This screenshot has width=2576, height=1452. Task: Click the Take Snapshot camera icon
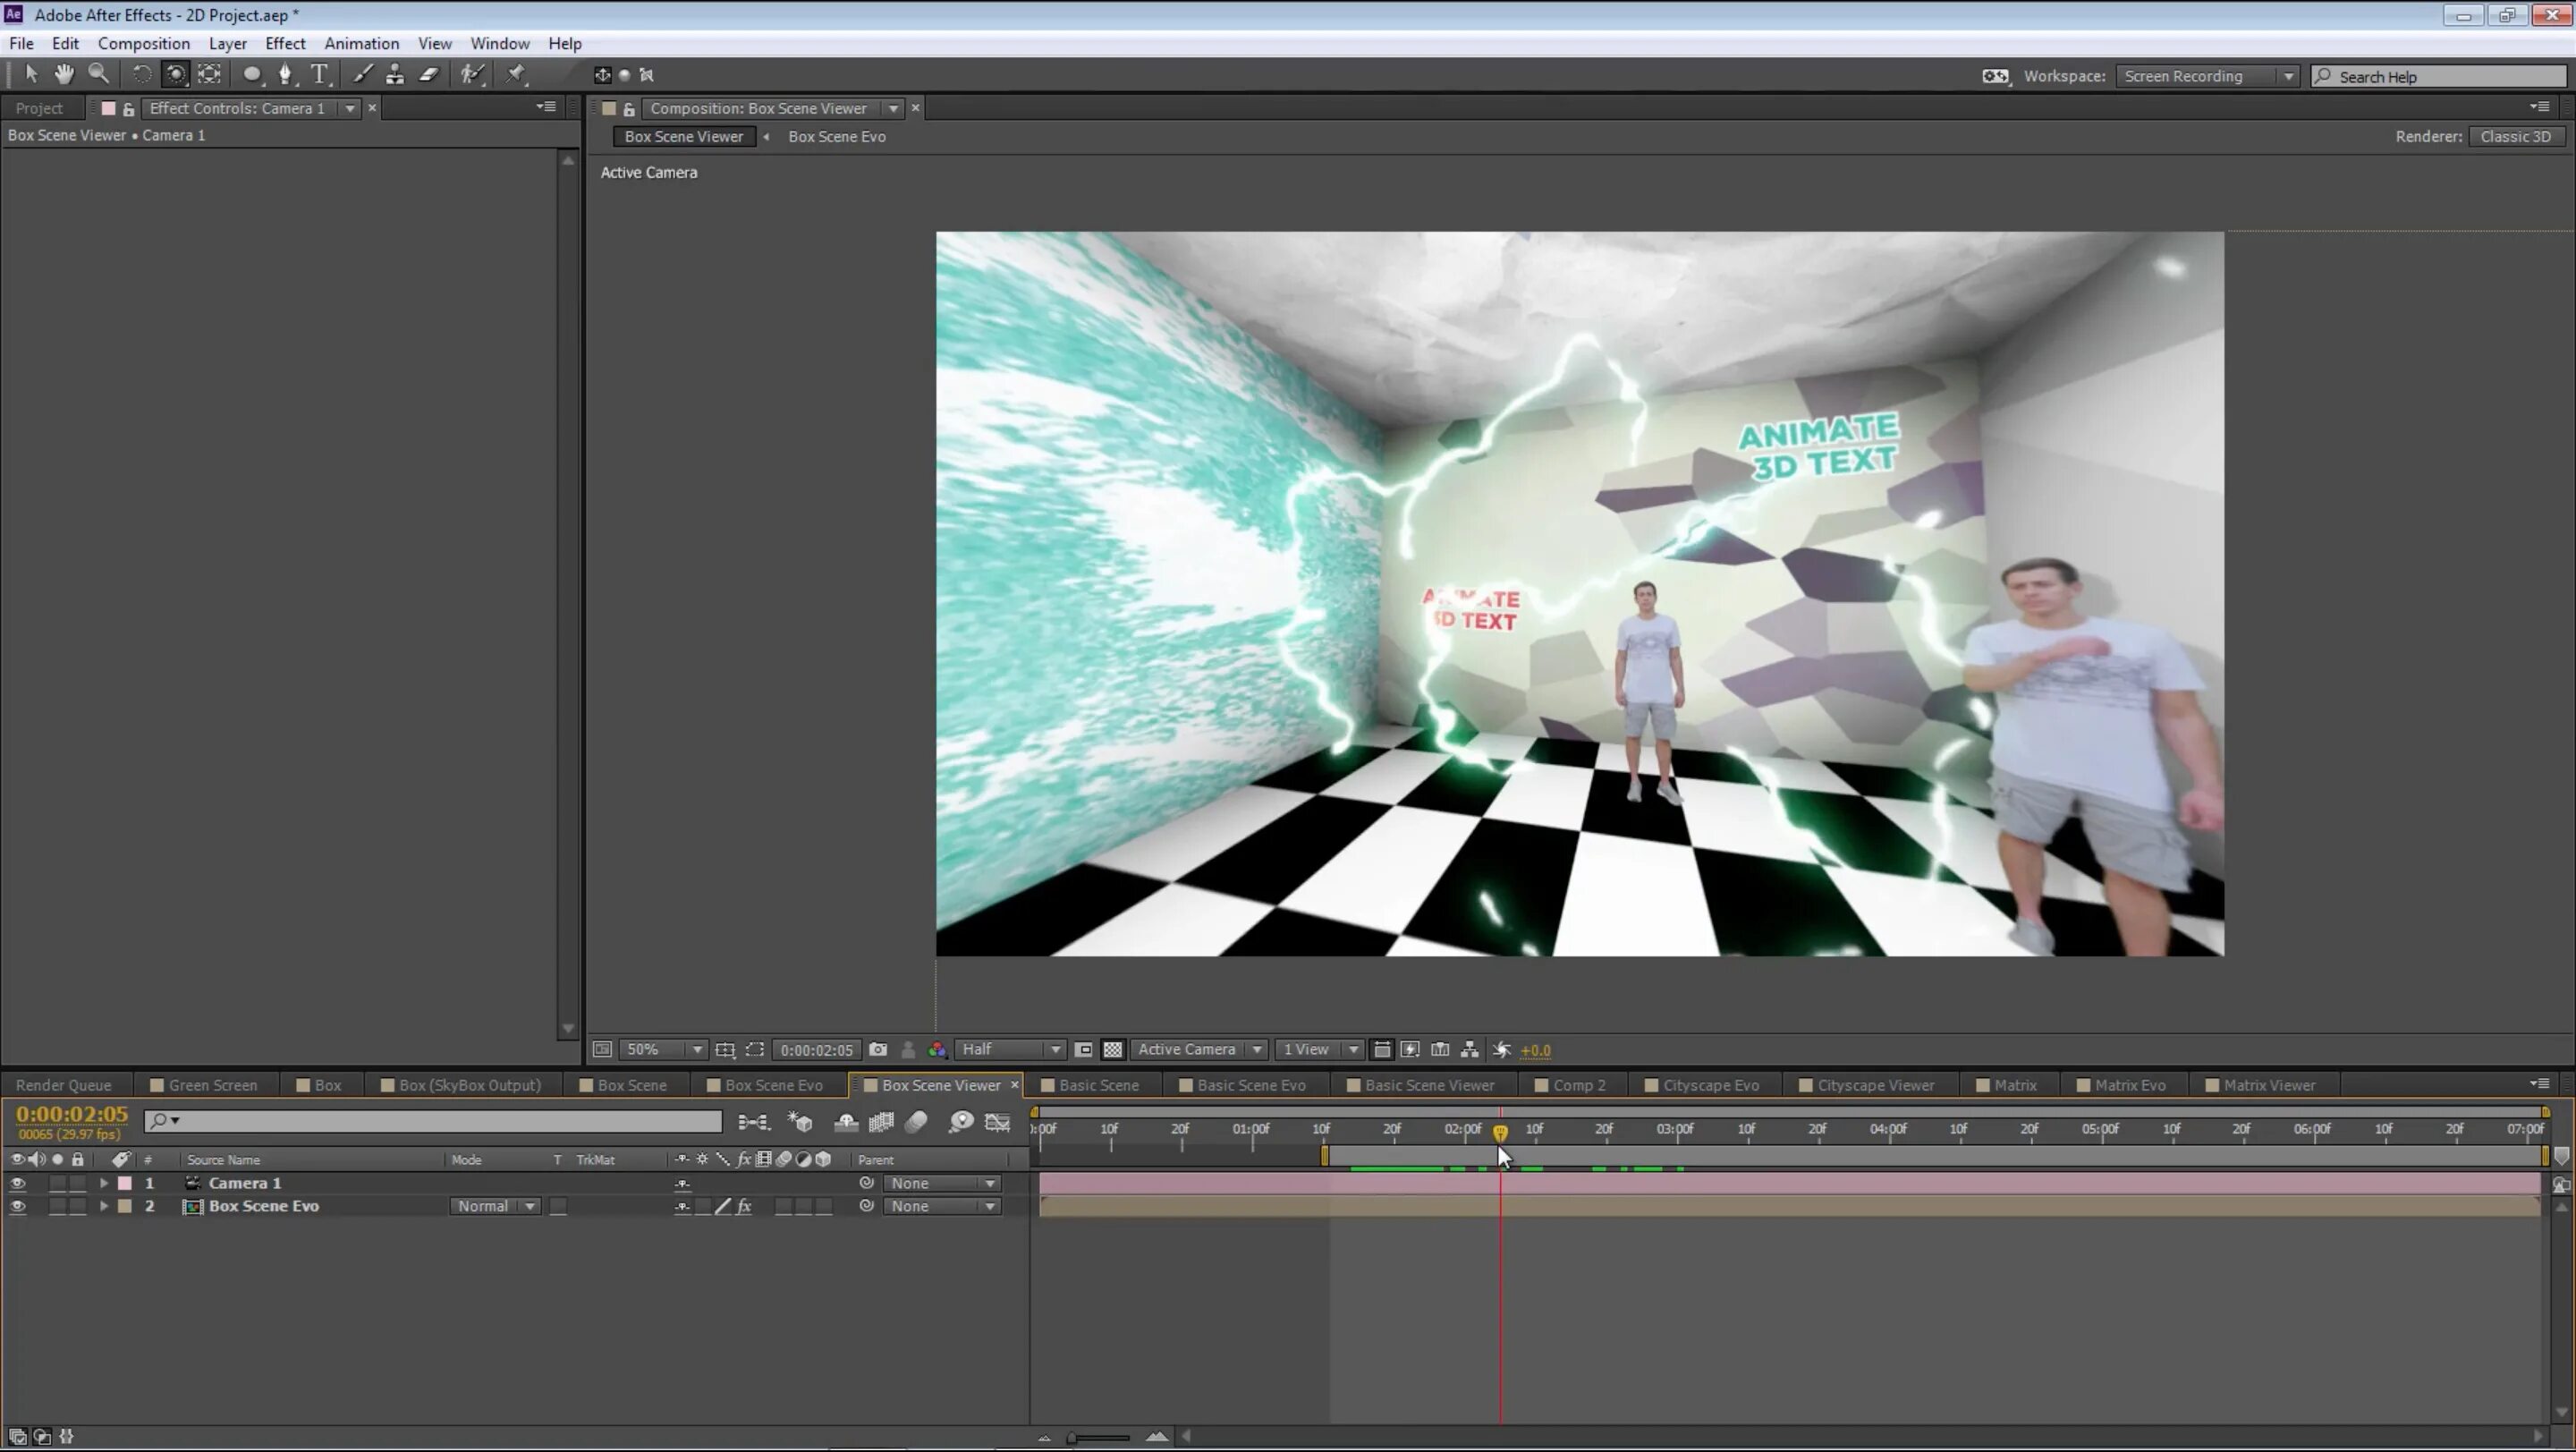878,1050
